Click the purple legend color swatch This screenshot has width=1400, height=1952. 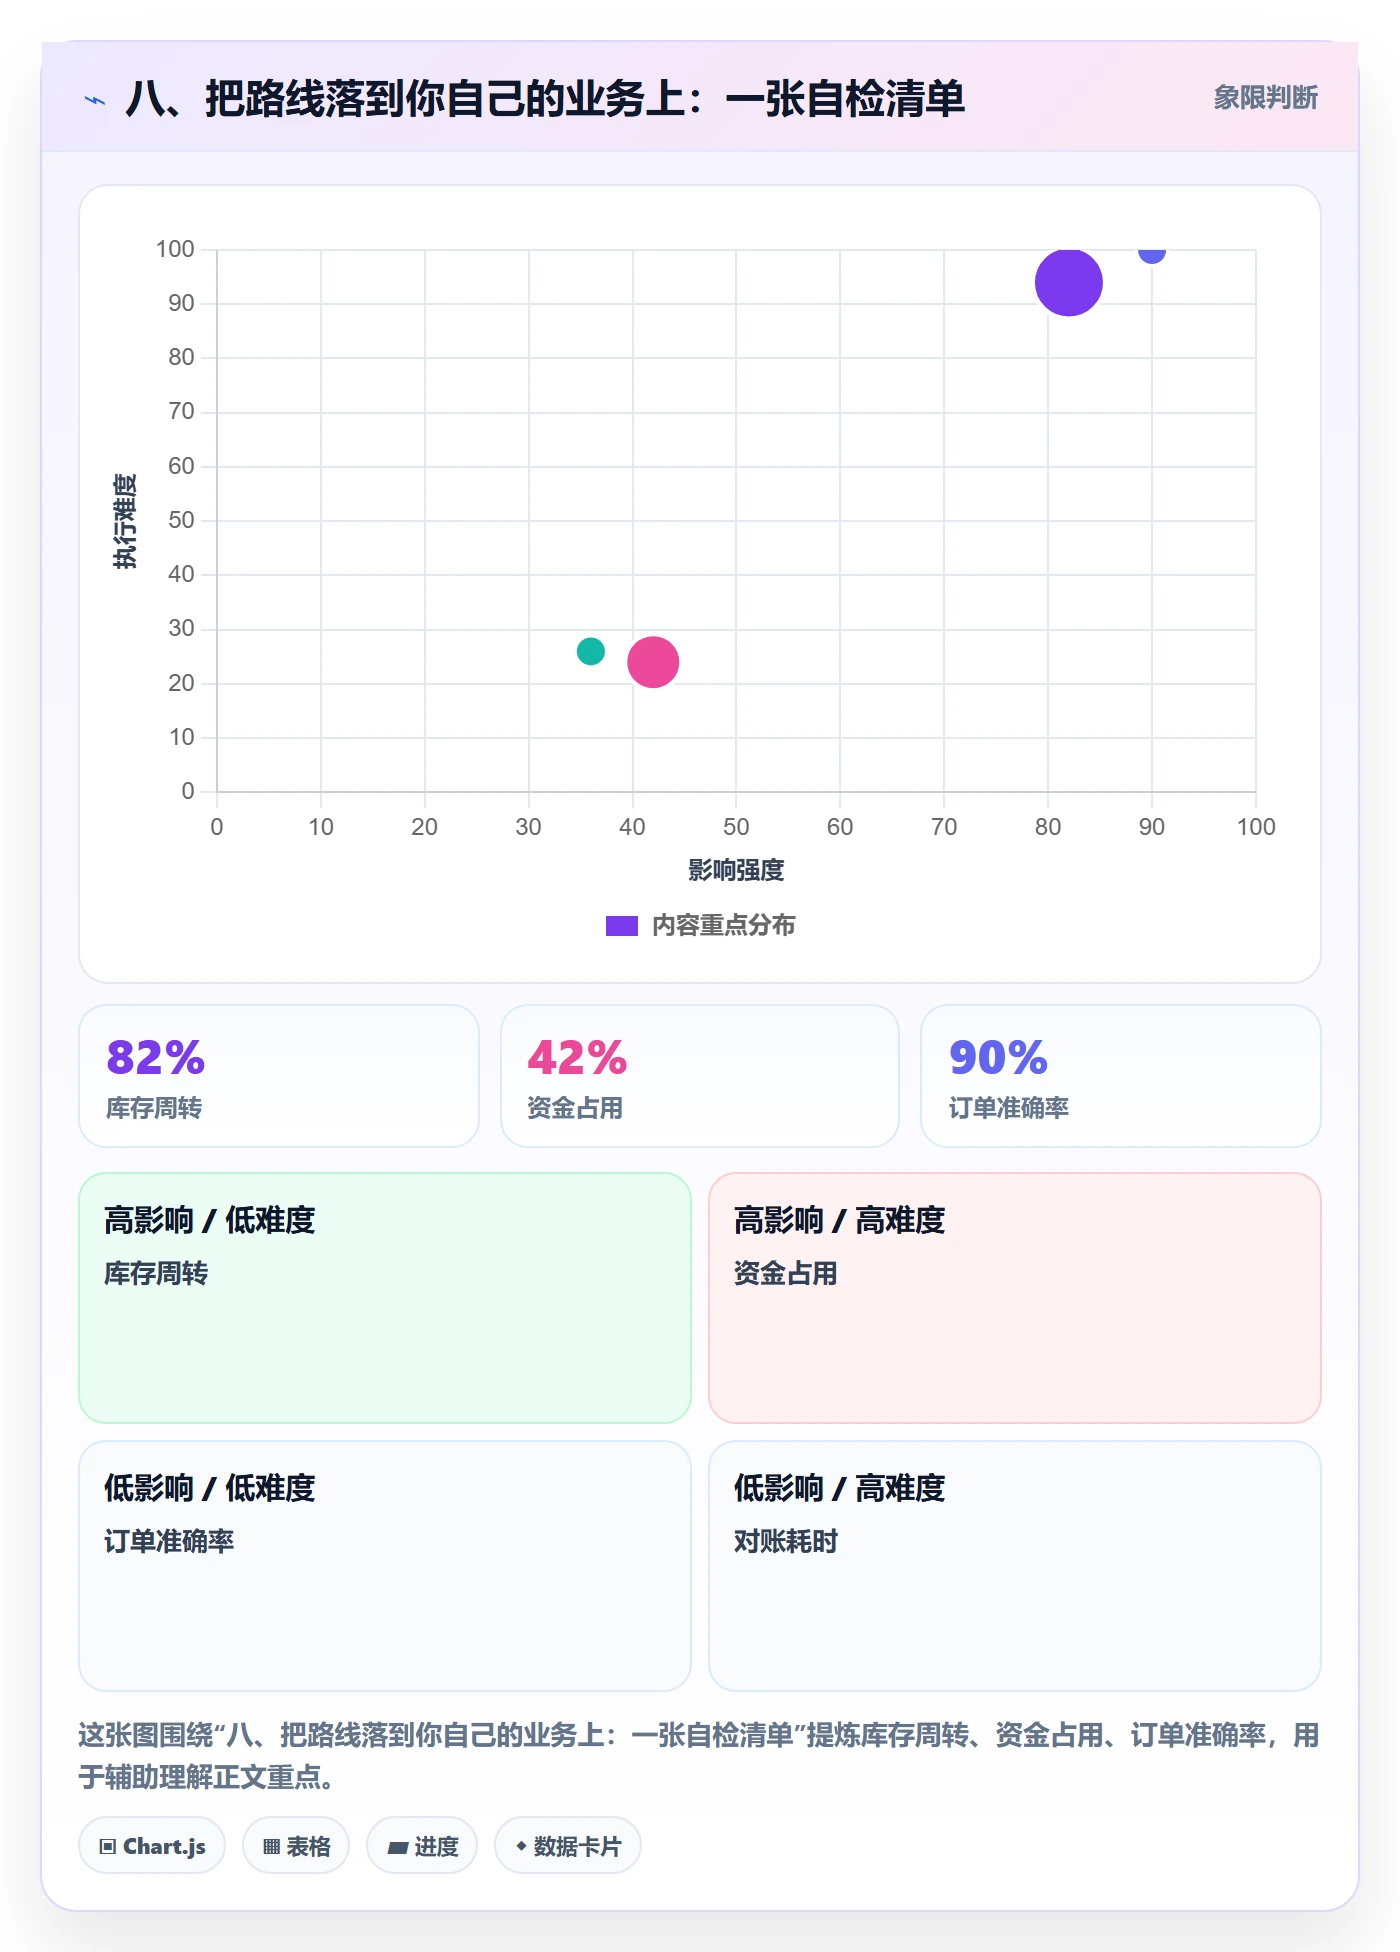coord(621,926)
